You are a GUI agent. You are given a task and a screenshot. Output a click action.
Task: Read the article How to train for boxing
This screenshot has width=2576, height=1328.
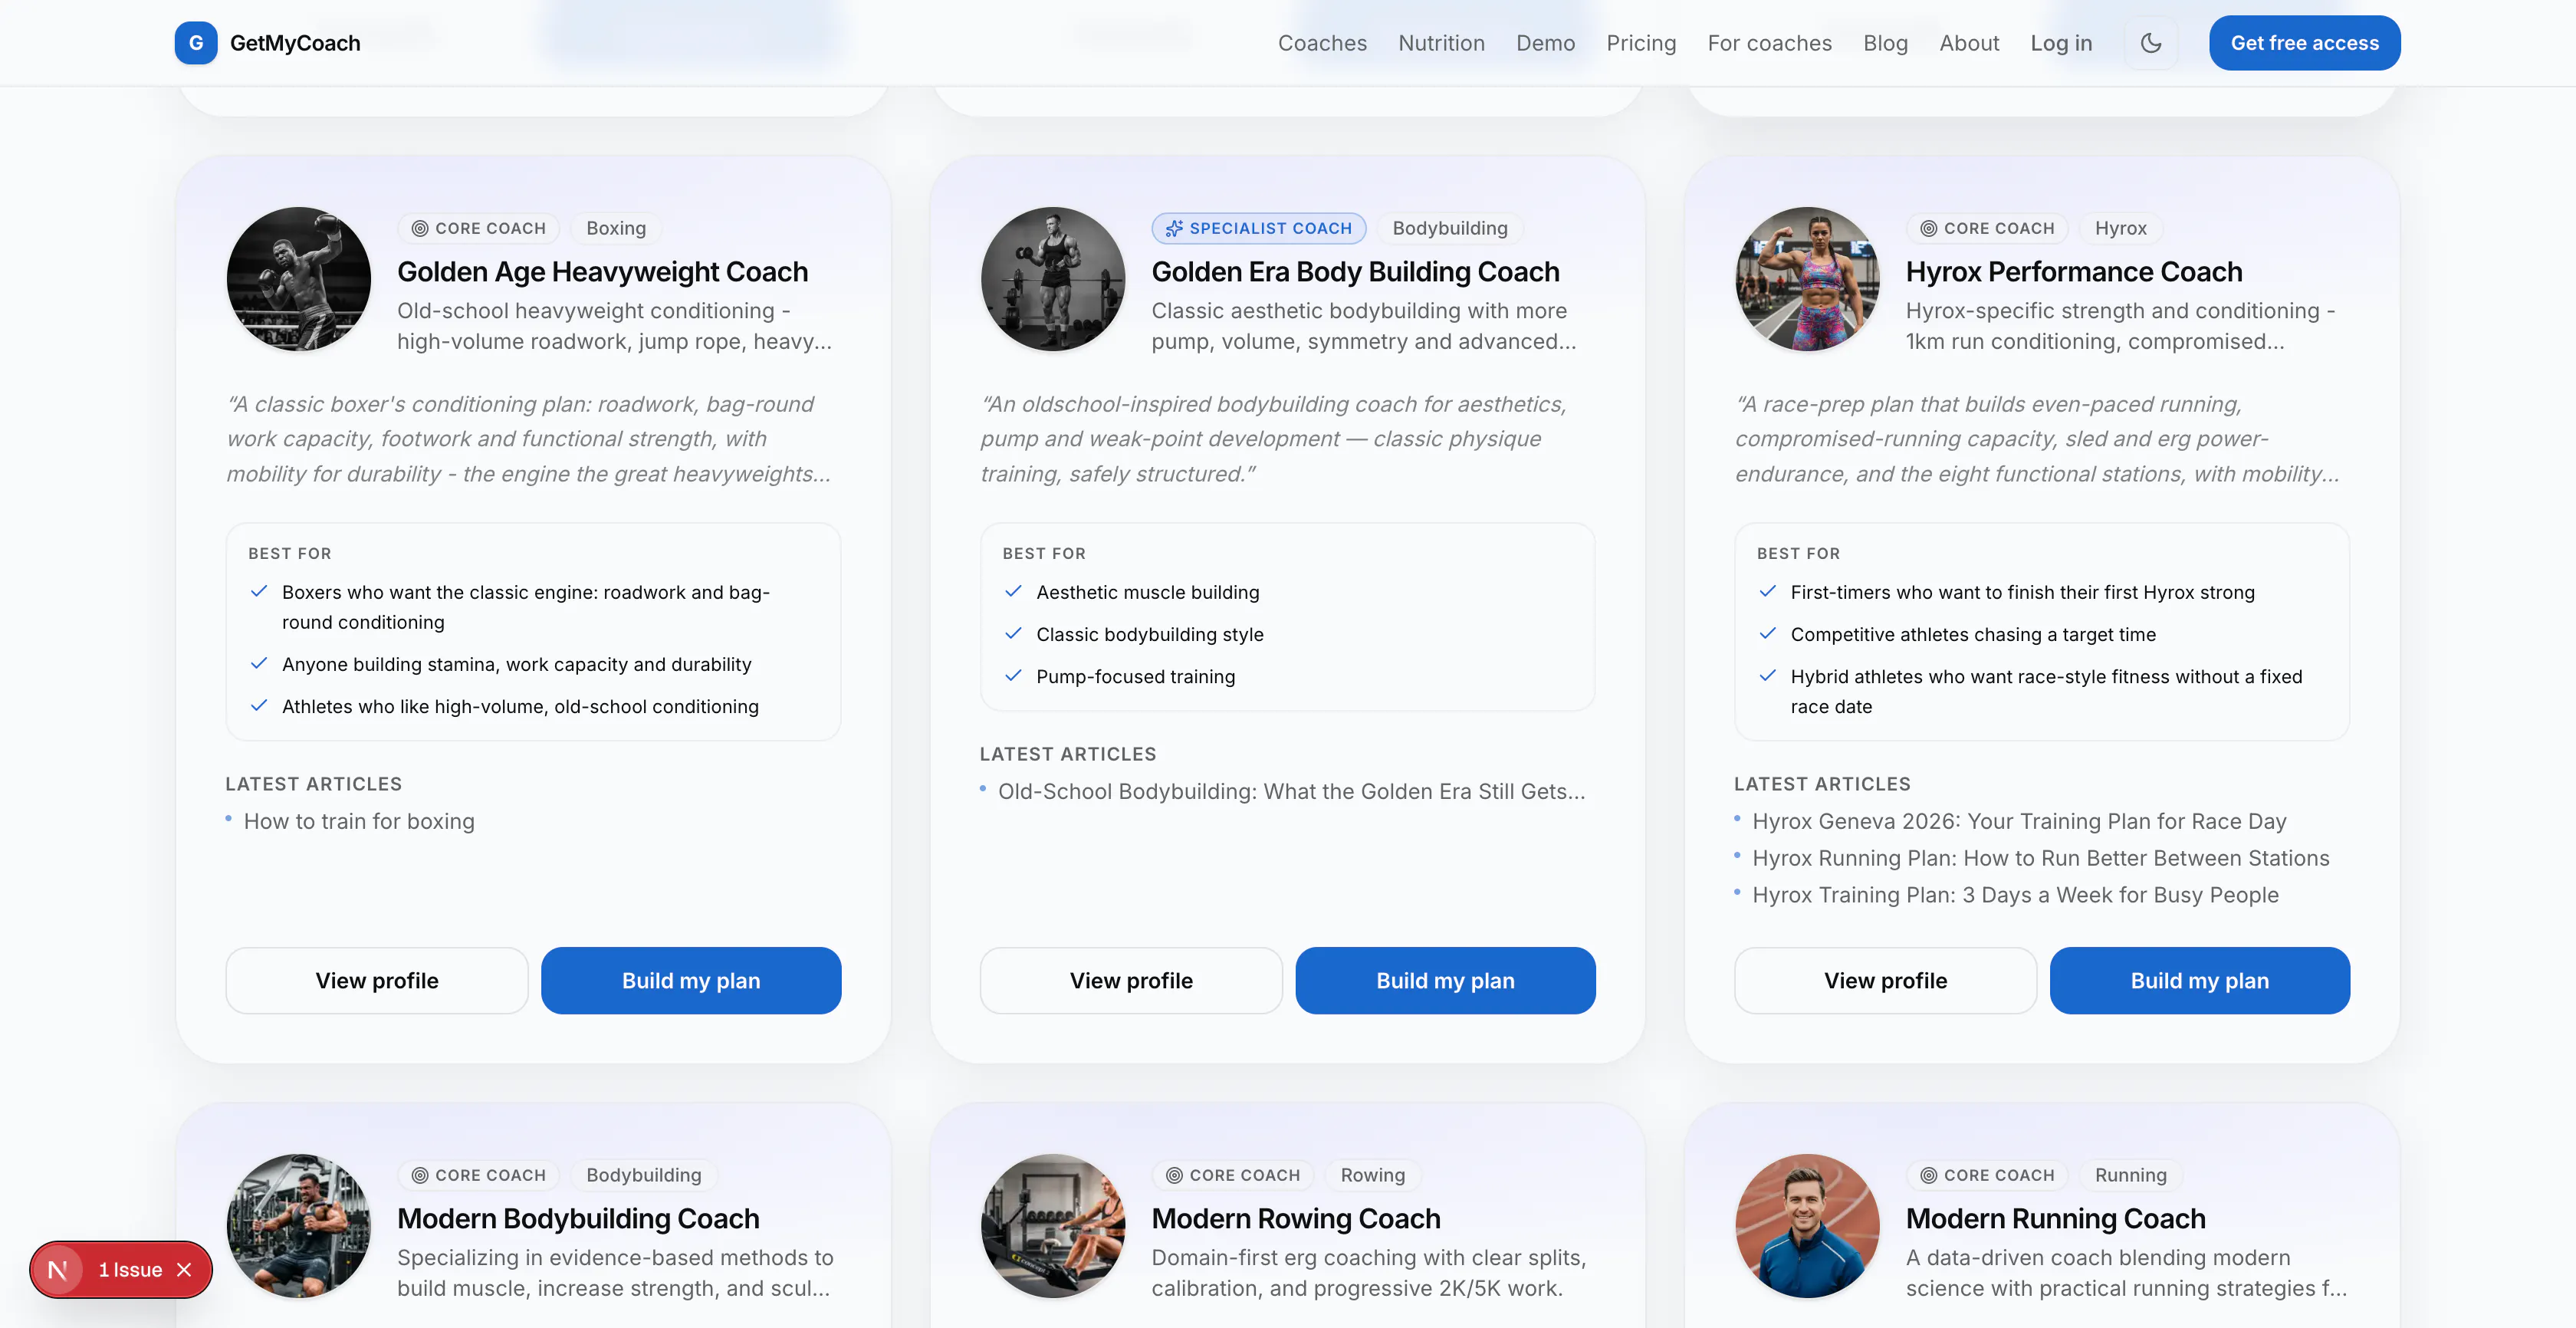[x=359, y=821]
